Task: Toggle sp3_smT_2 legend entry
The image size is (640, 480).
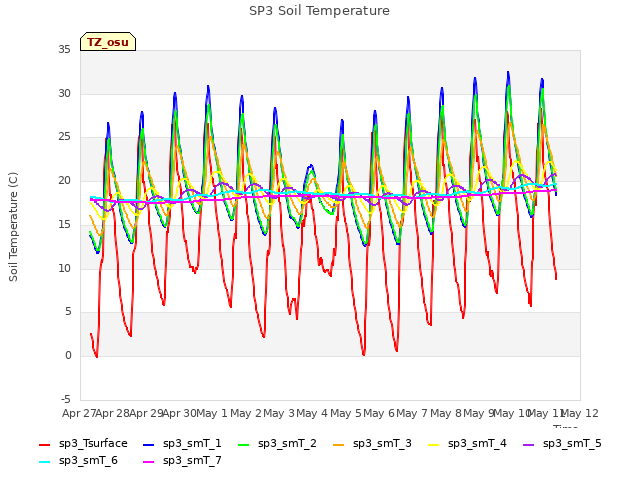Action: click(x=277, y=444)
